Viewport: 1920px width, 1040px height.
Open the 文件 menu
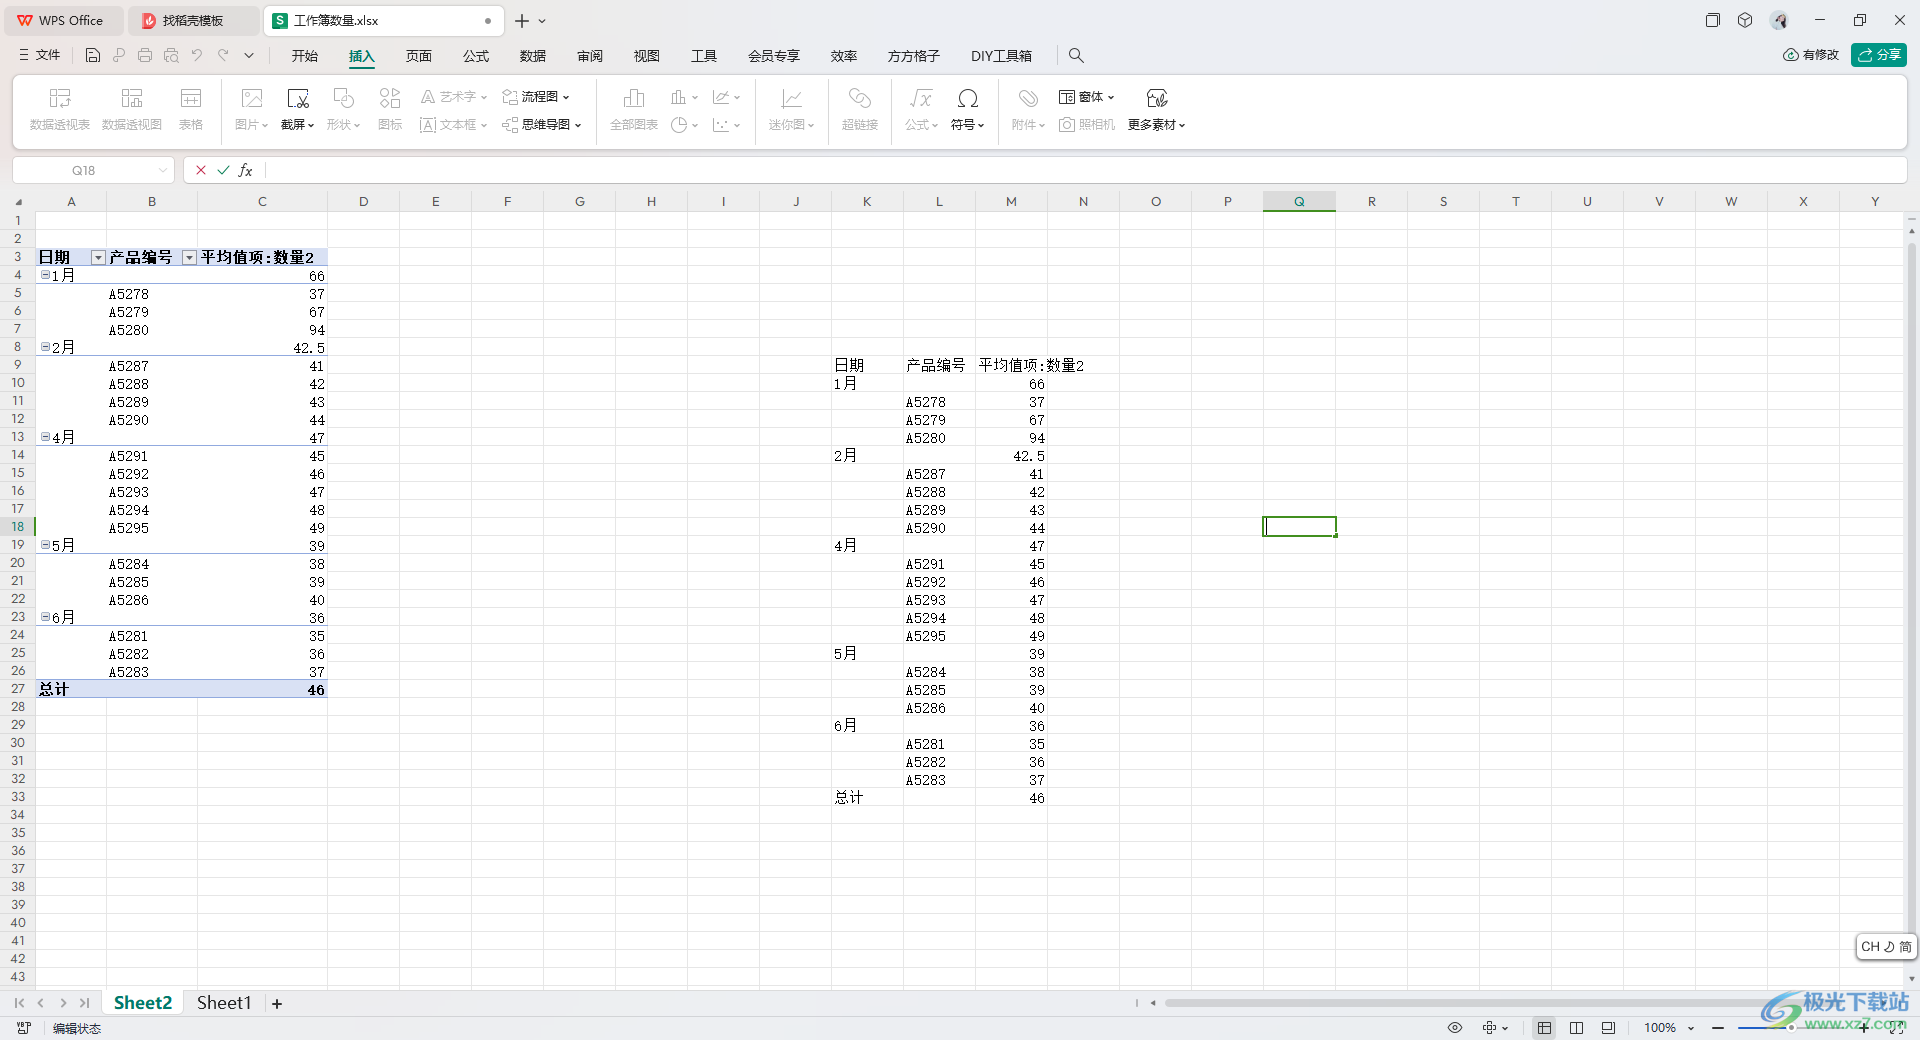(x=40, y=56)
